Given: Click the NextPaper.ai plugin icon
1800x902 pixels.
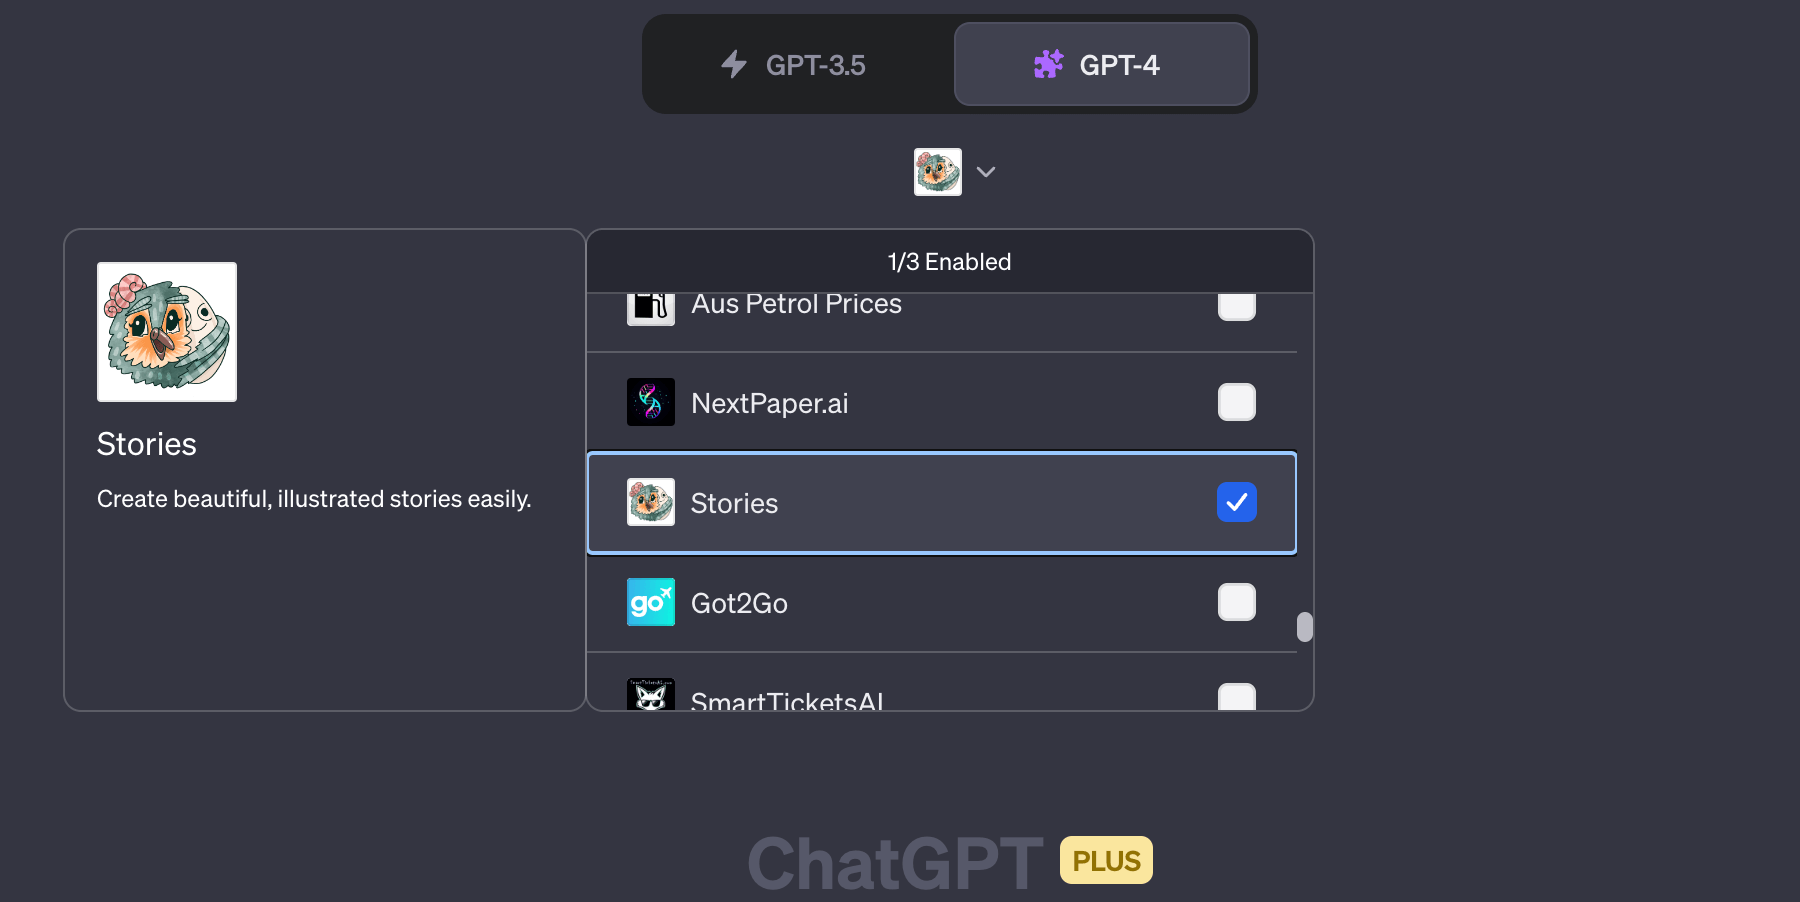Looking at the screenshot, I should tap(650, 402).
